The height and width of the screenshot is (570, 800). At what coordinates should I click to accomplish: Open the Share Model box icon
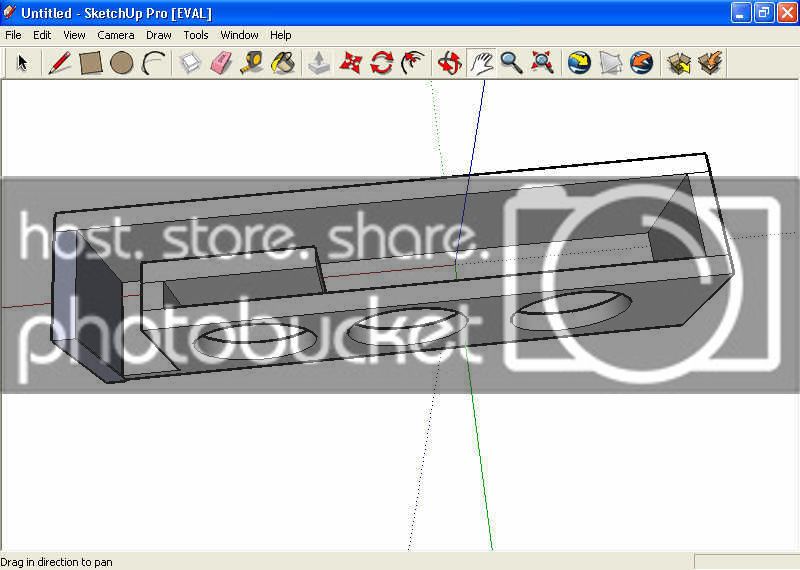(x=710, y=63)
